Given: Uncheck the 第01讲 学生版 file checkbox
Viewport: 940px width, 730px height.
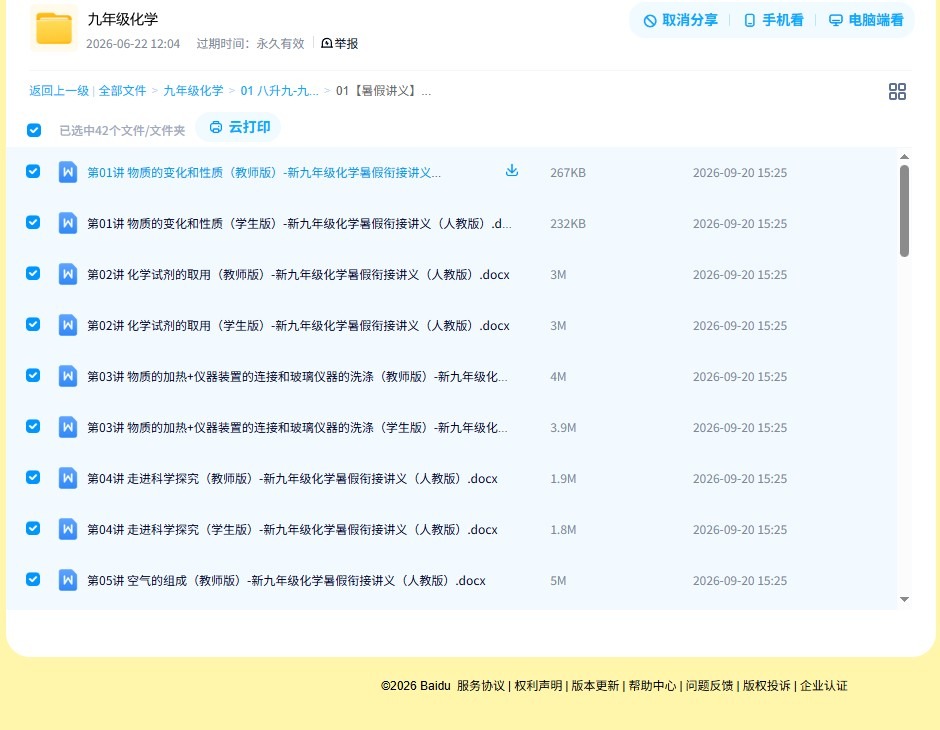Looking at the screenshot, I should [x=33, y=222].
